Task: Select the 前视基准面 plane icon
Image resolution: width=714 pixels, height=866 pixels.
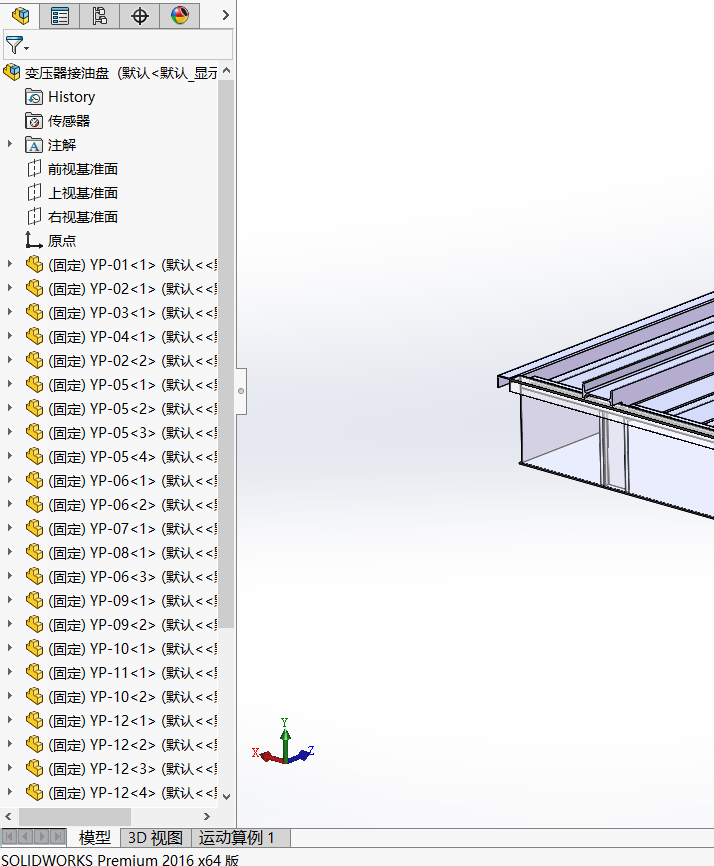Action: [x=34, y=168]
